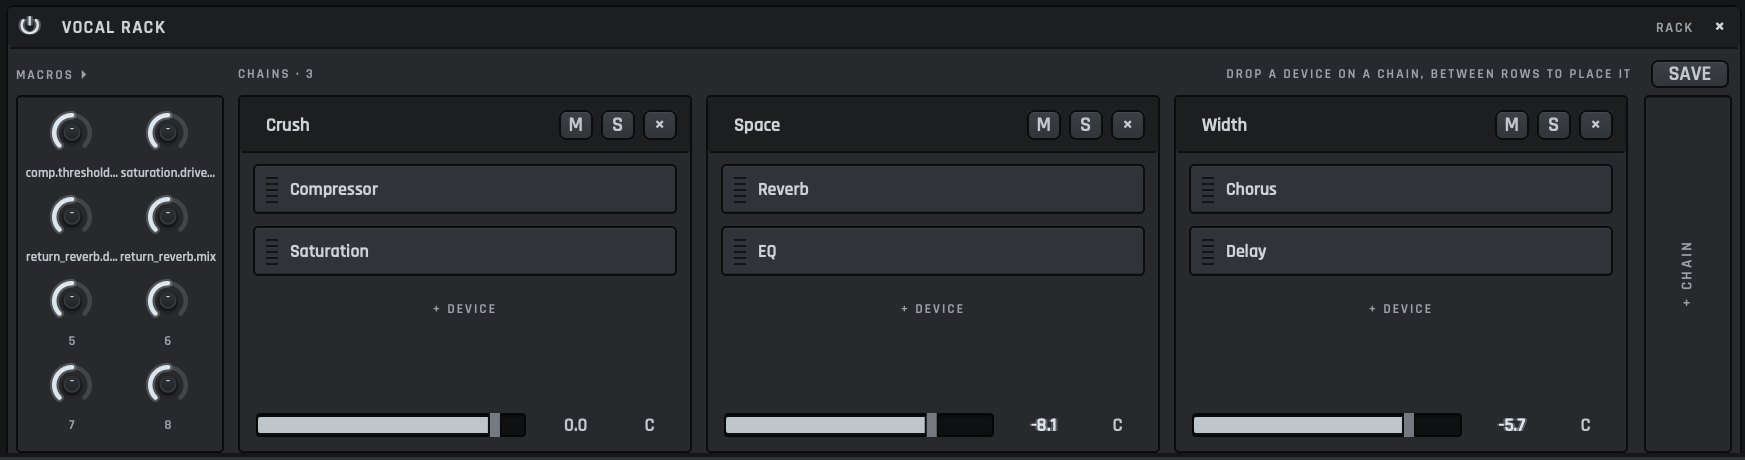Screen dimensions: 1745x460
Task: Click macro knob 8
Action: (x=167, y=384)
